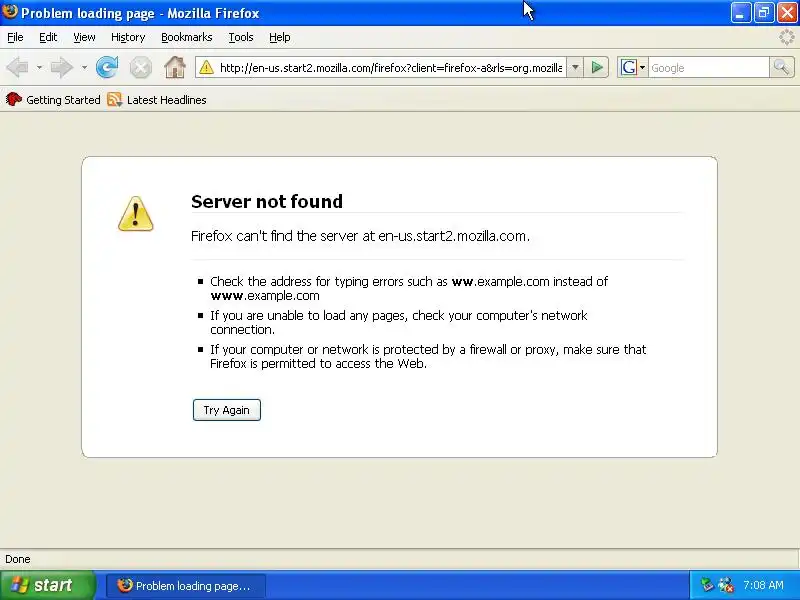
Task: Go to the Home page
Action: click(174, 67)
